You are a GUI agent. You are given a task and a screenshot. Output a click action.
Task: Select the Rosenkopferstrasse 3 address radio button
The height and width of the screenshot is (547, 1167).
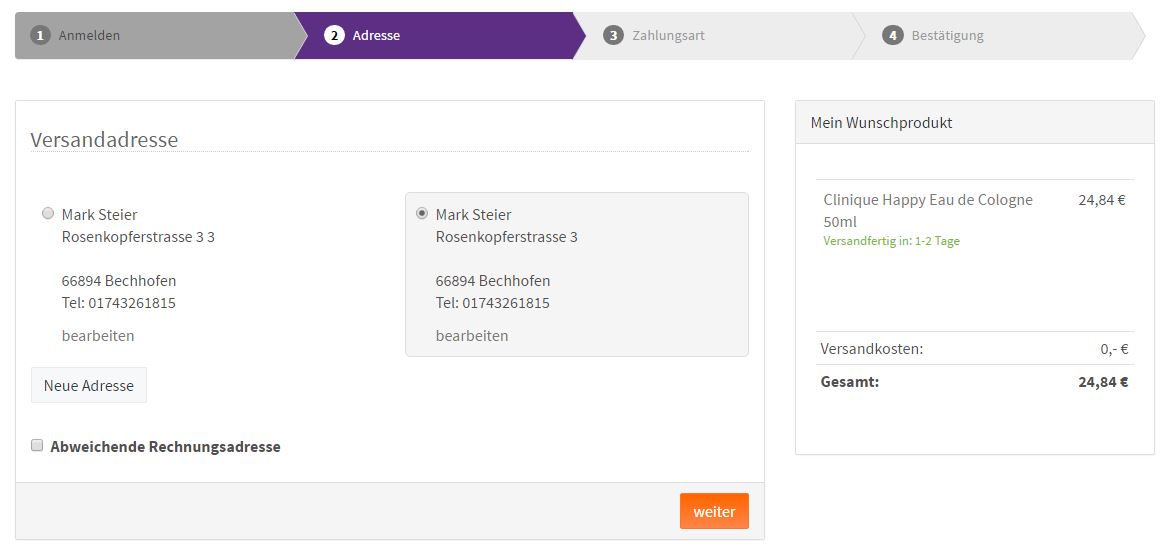(422, 214)
